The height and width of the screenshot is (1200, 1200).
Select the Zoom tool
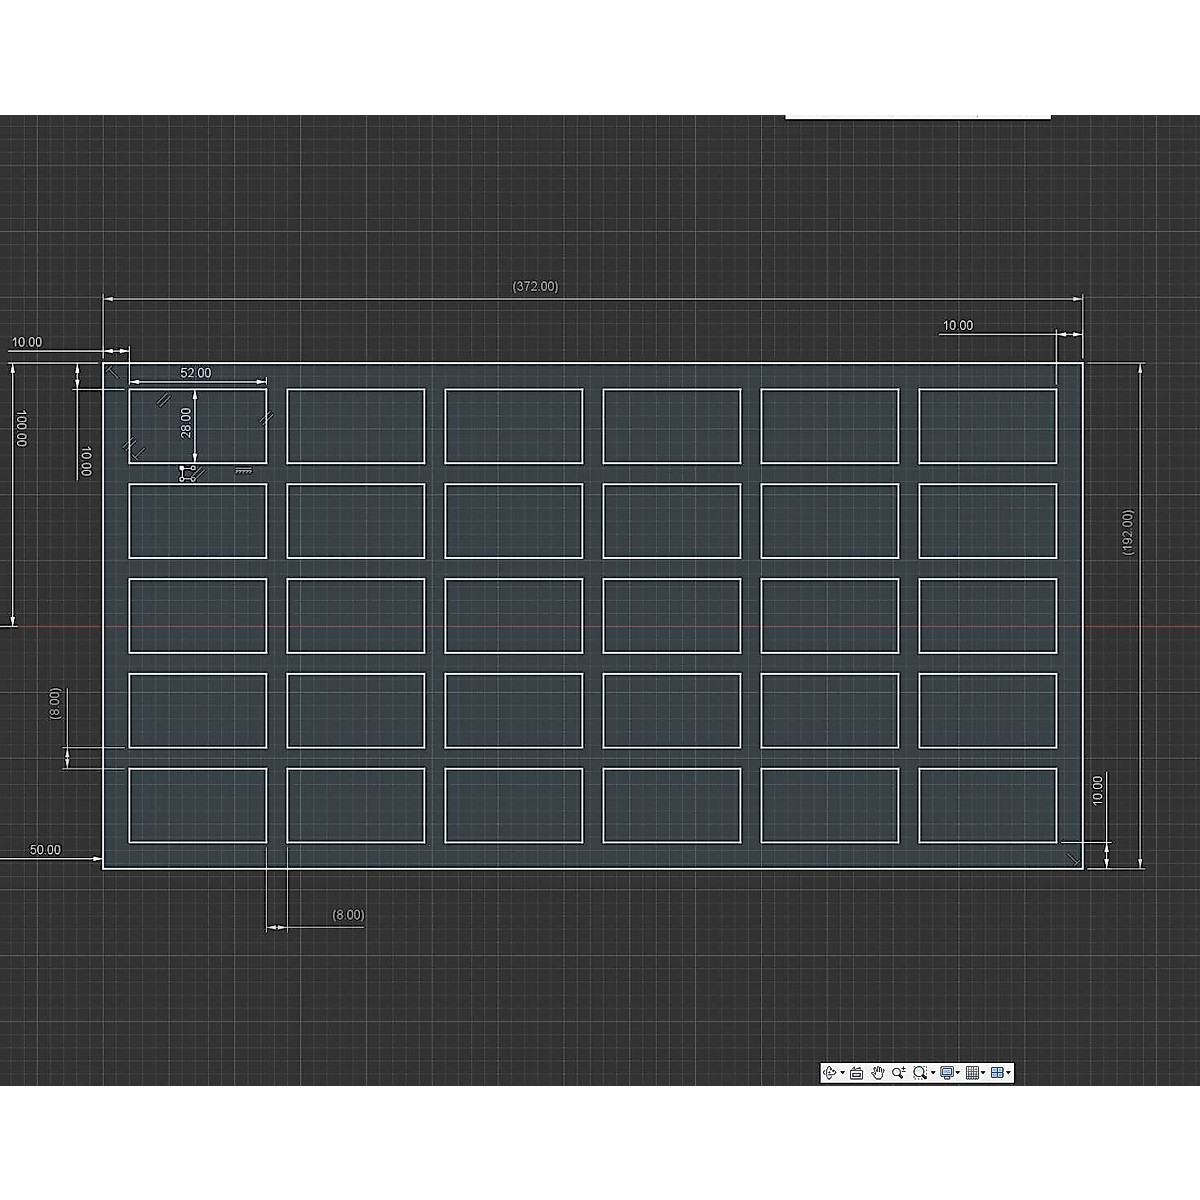tap(900, 1072)
